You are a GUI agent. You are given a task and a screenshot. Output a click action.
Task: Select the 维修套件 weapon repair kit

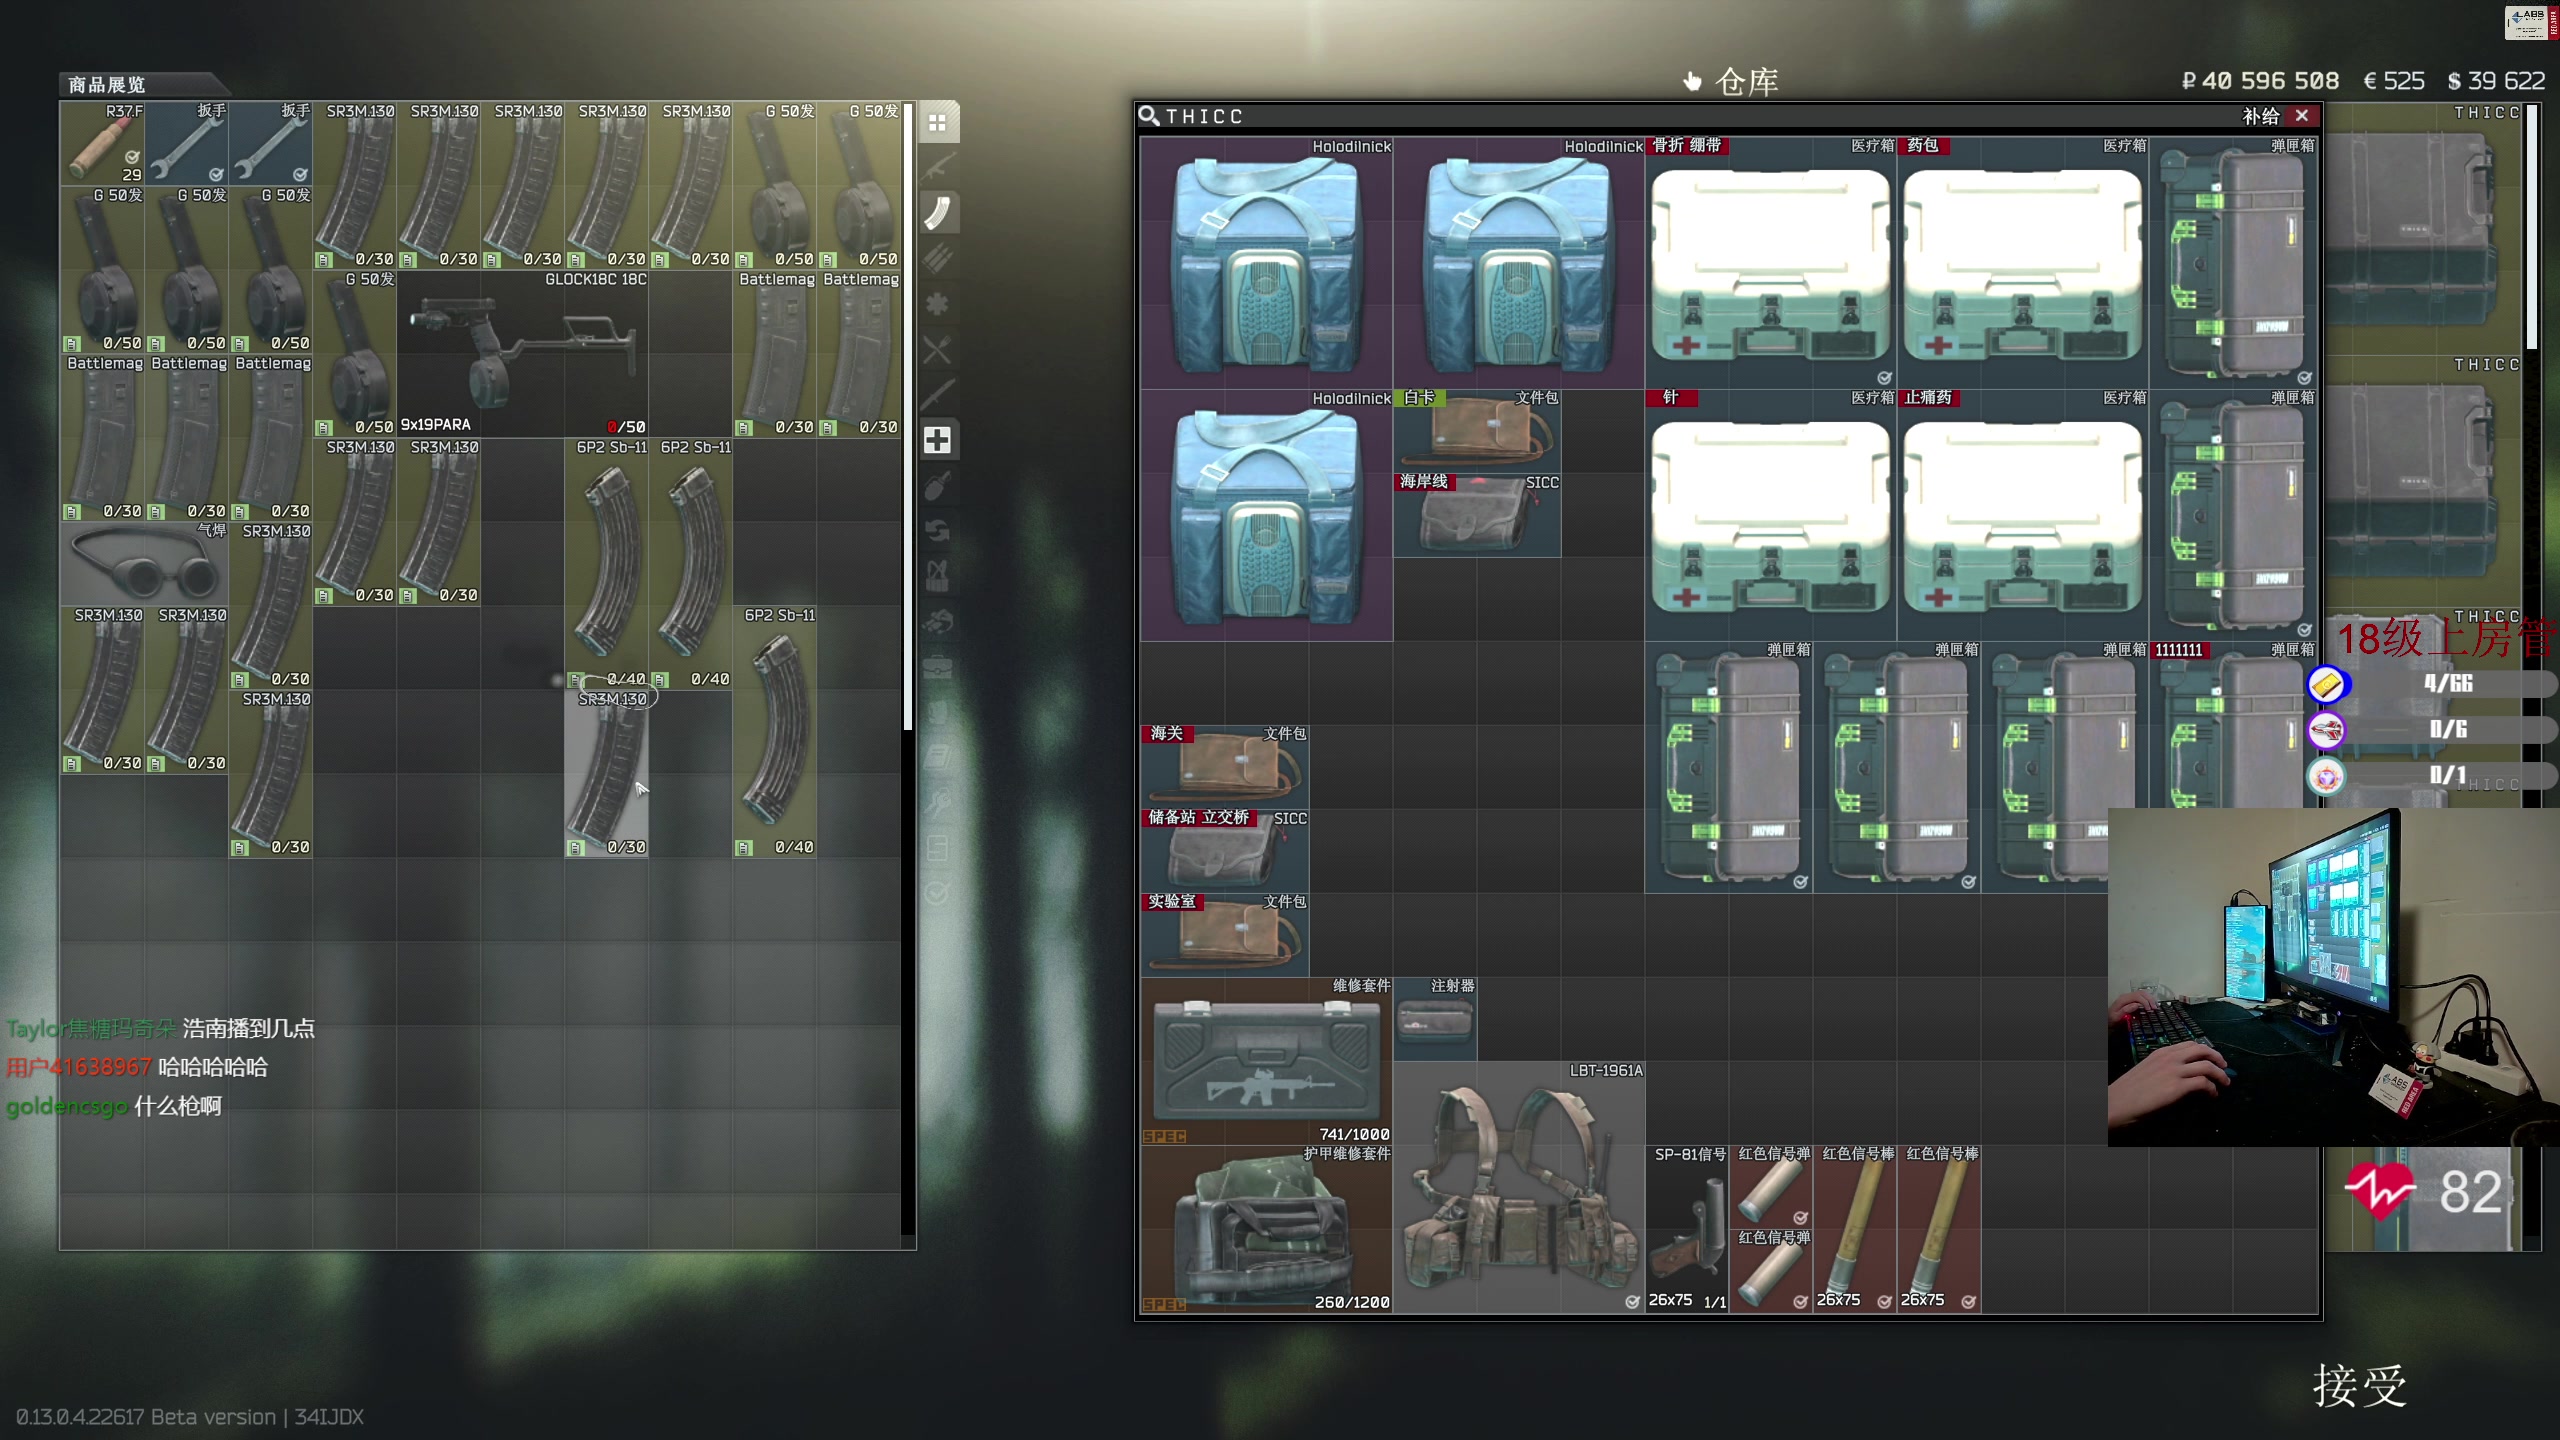[1267, 1061]
